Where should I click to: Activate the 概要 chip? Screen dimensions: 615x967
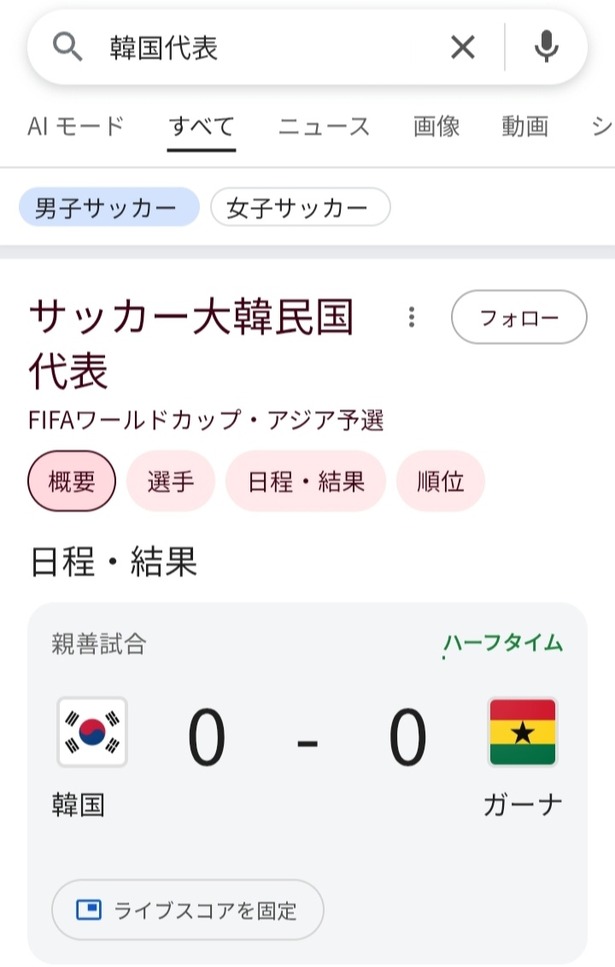point(71,481)
